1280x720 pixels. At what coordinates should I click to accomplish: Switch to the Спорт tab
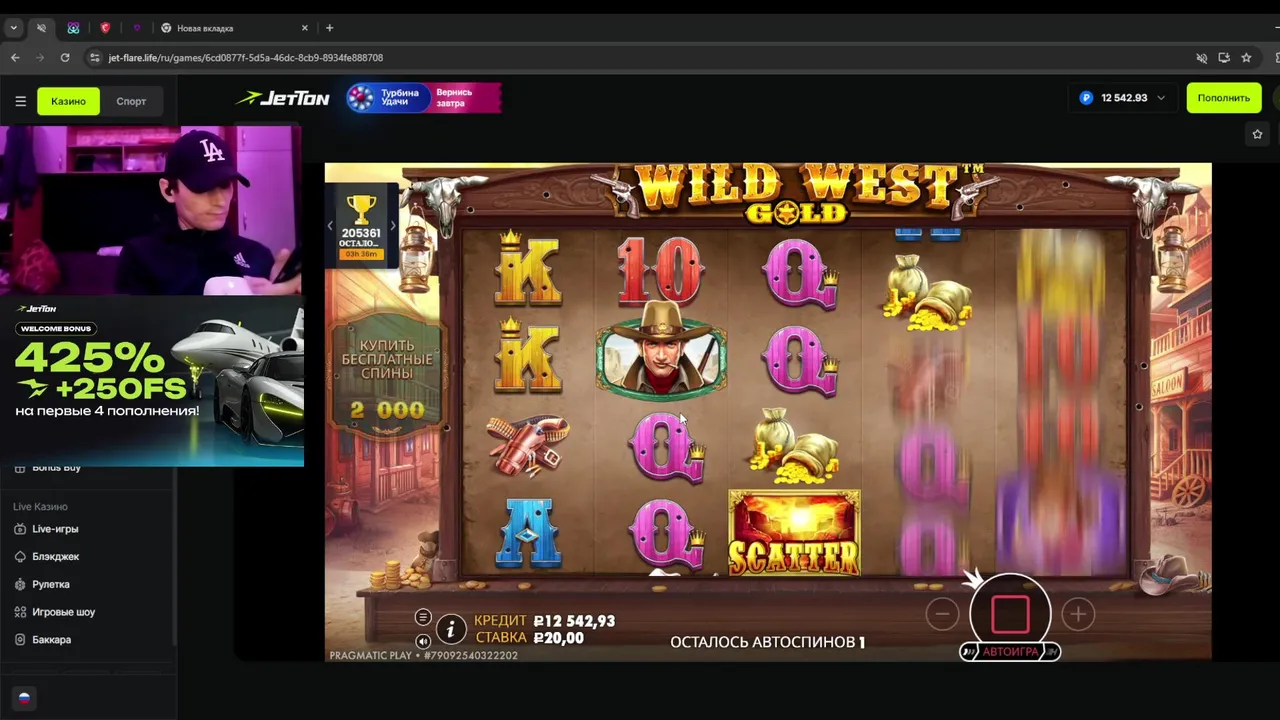click(131, 101)
